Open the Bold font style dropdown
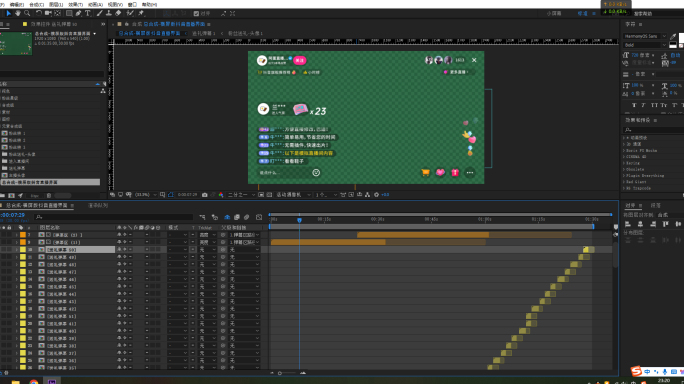 point(645,45)
